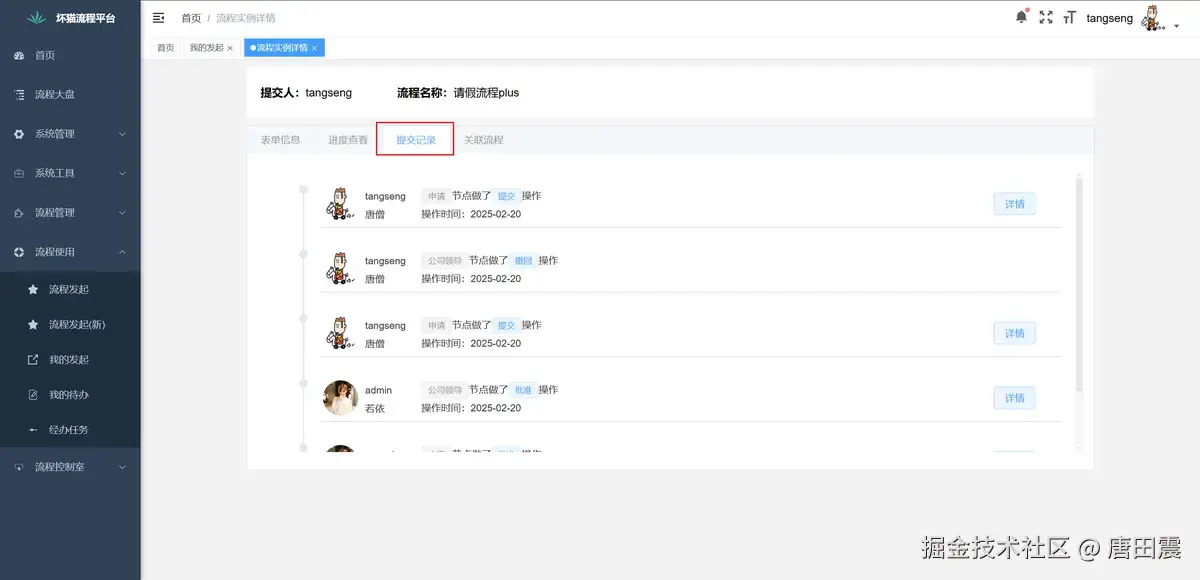1200x580 pixels.
Task: Click the 撤回 tag in 公司领导 record
Action: pos(523,261)
